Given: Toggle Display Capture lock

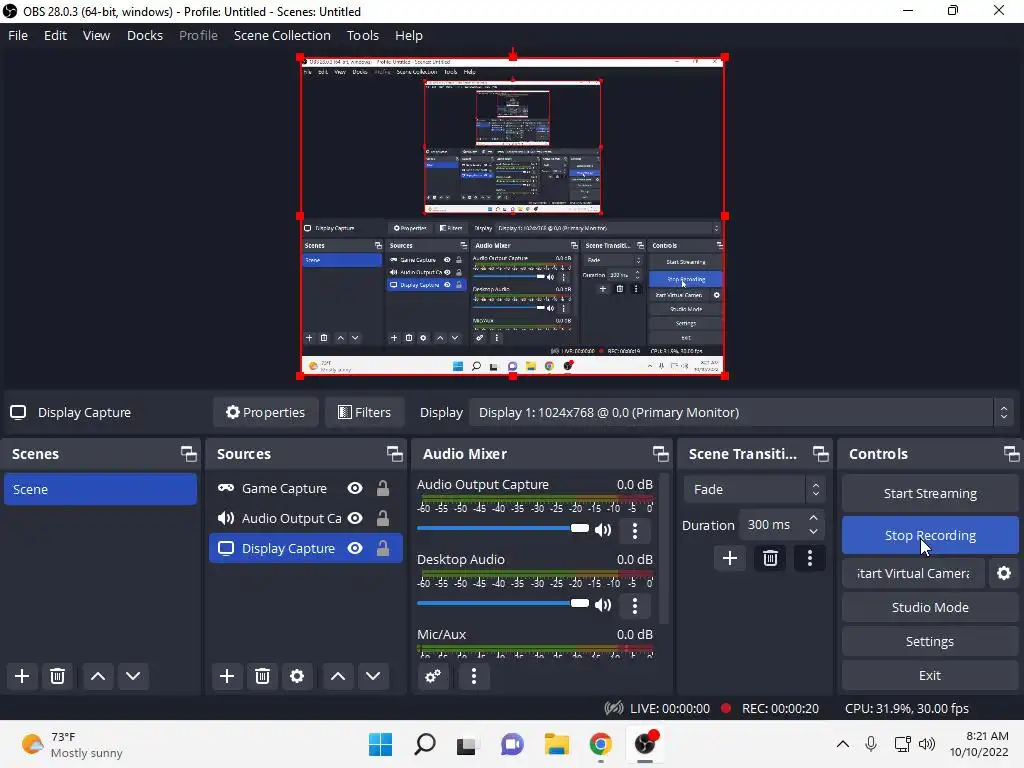Looking at the screenshot, I should click(x=383, y=548).
